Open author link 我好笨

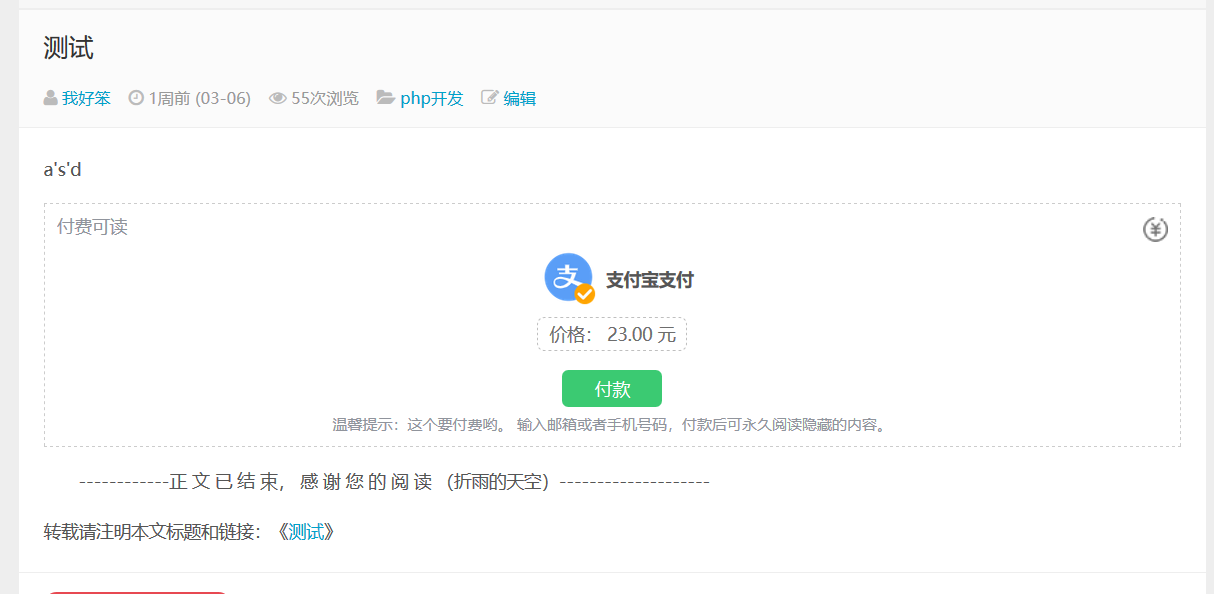(86, 98)
